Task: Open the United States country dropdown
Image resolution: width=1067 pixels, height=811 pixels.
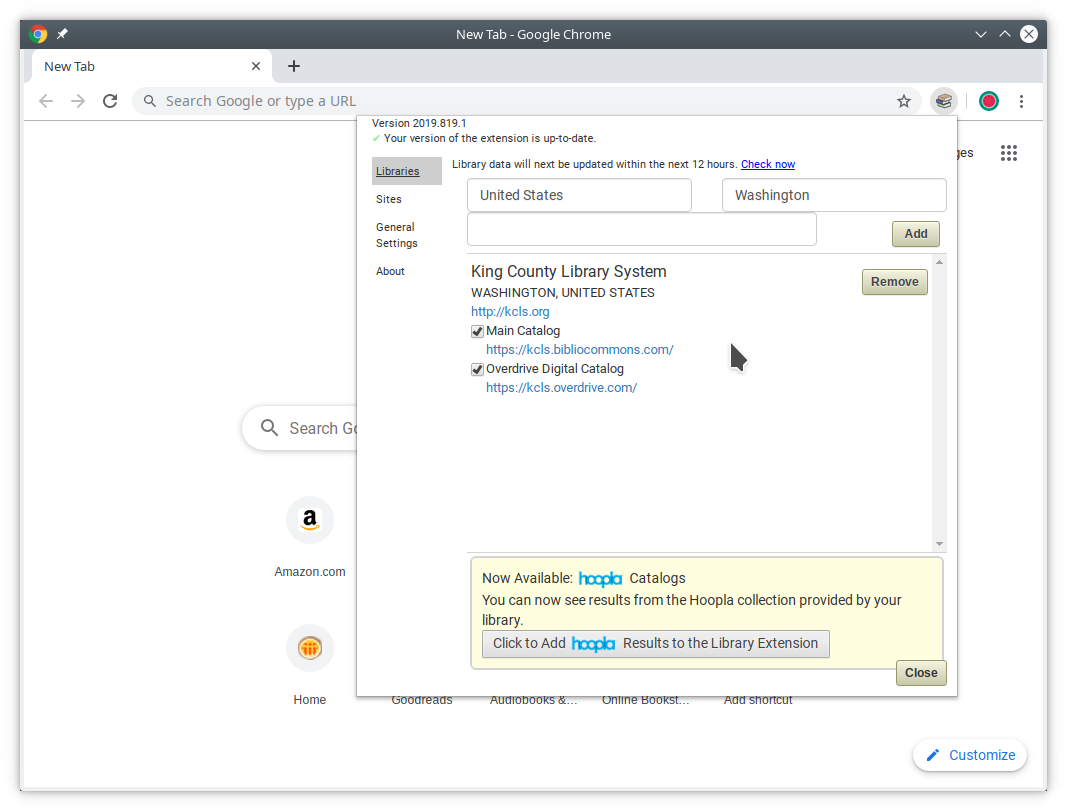Action: (579, 195)
